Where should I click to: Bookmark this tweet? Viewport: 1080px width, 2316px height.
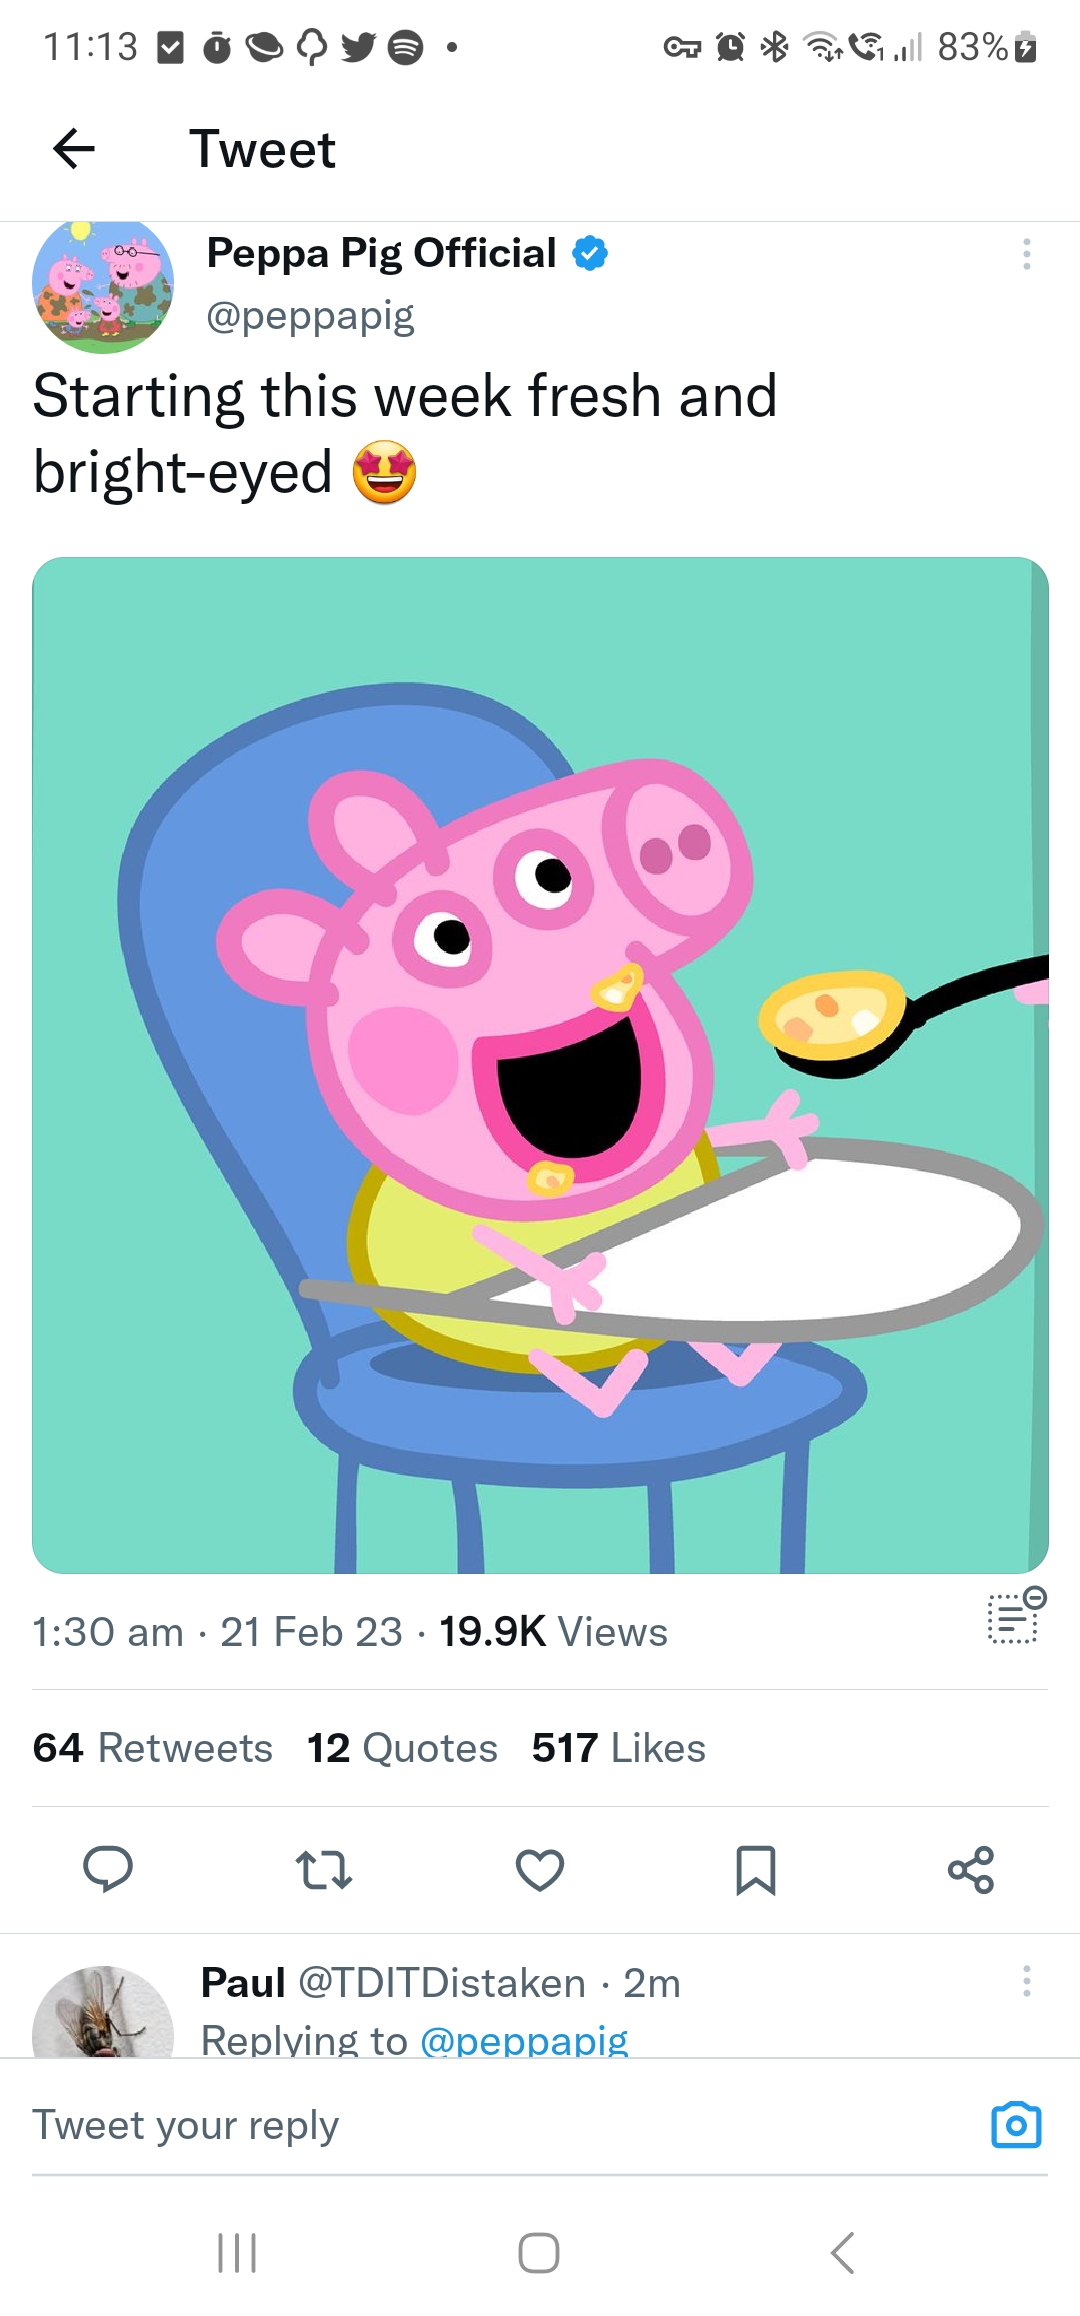[x=756, y=1869]
